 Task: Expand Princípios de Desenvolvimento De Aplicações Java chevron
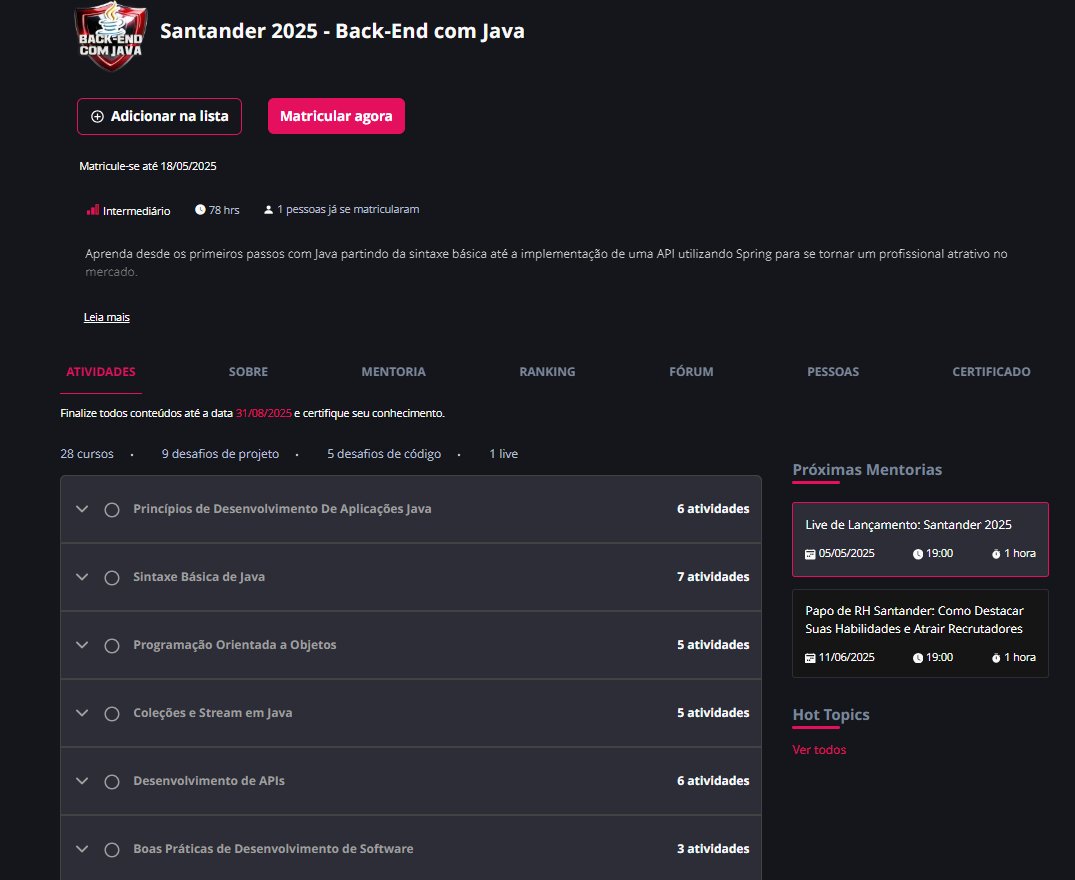[x=82, y=509]
